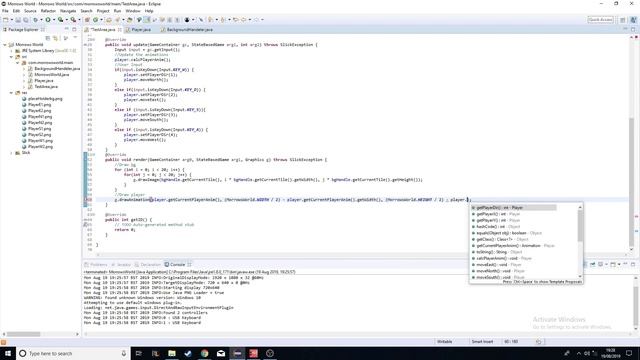This screenshot has height=360, width=640.
Task: Click the Windows Start button
Action: 8,353
